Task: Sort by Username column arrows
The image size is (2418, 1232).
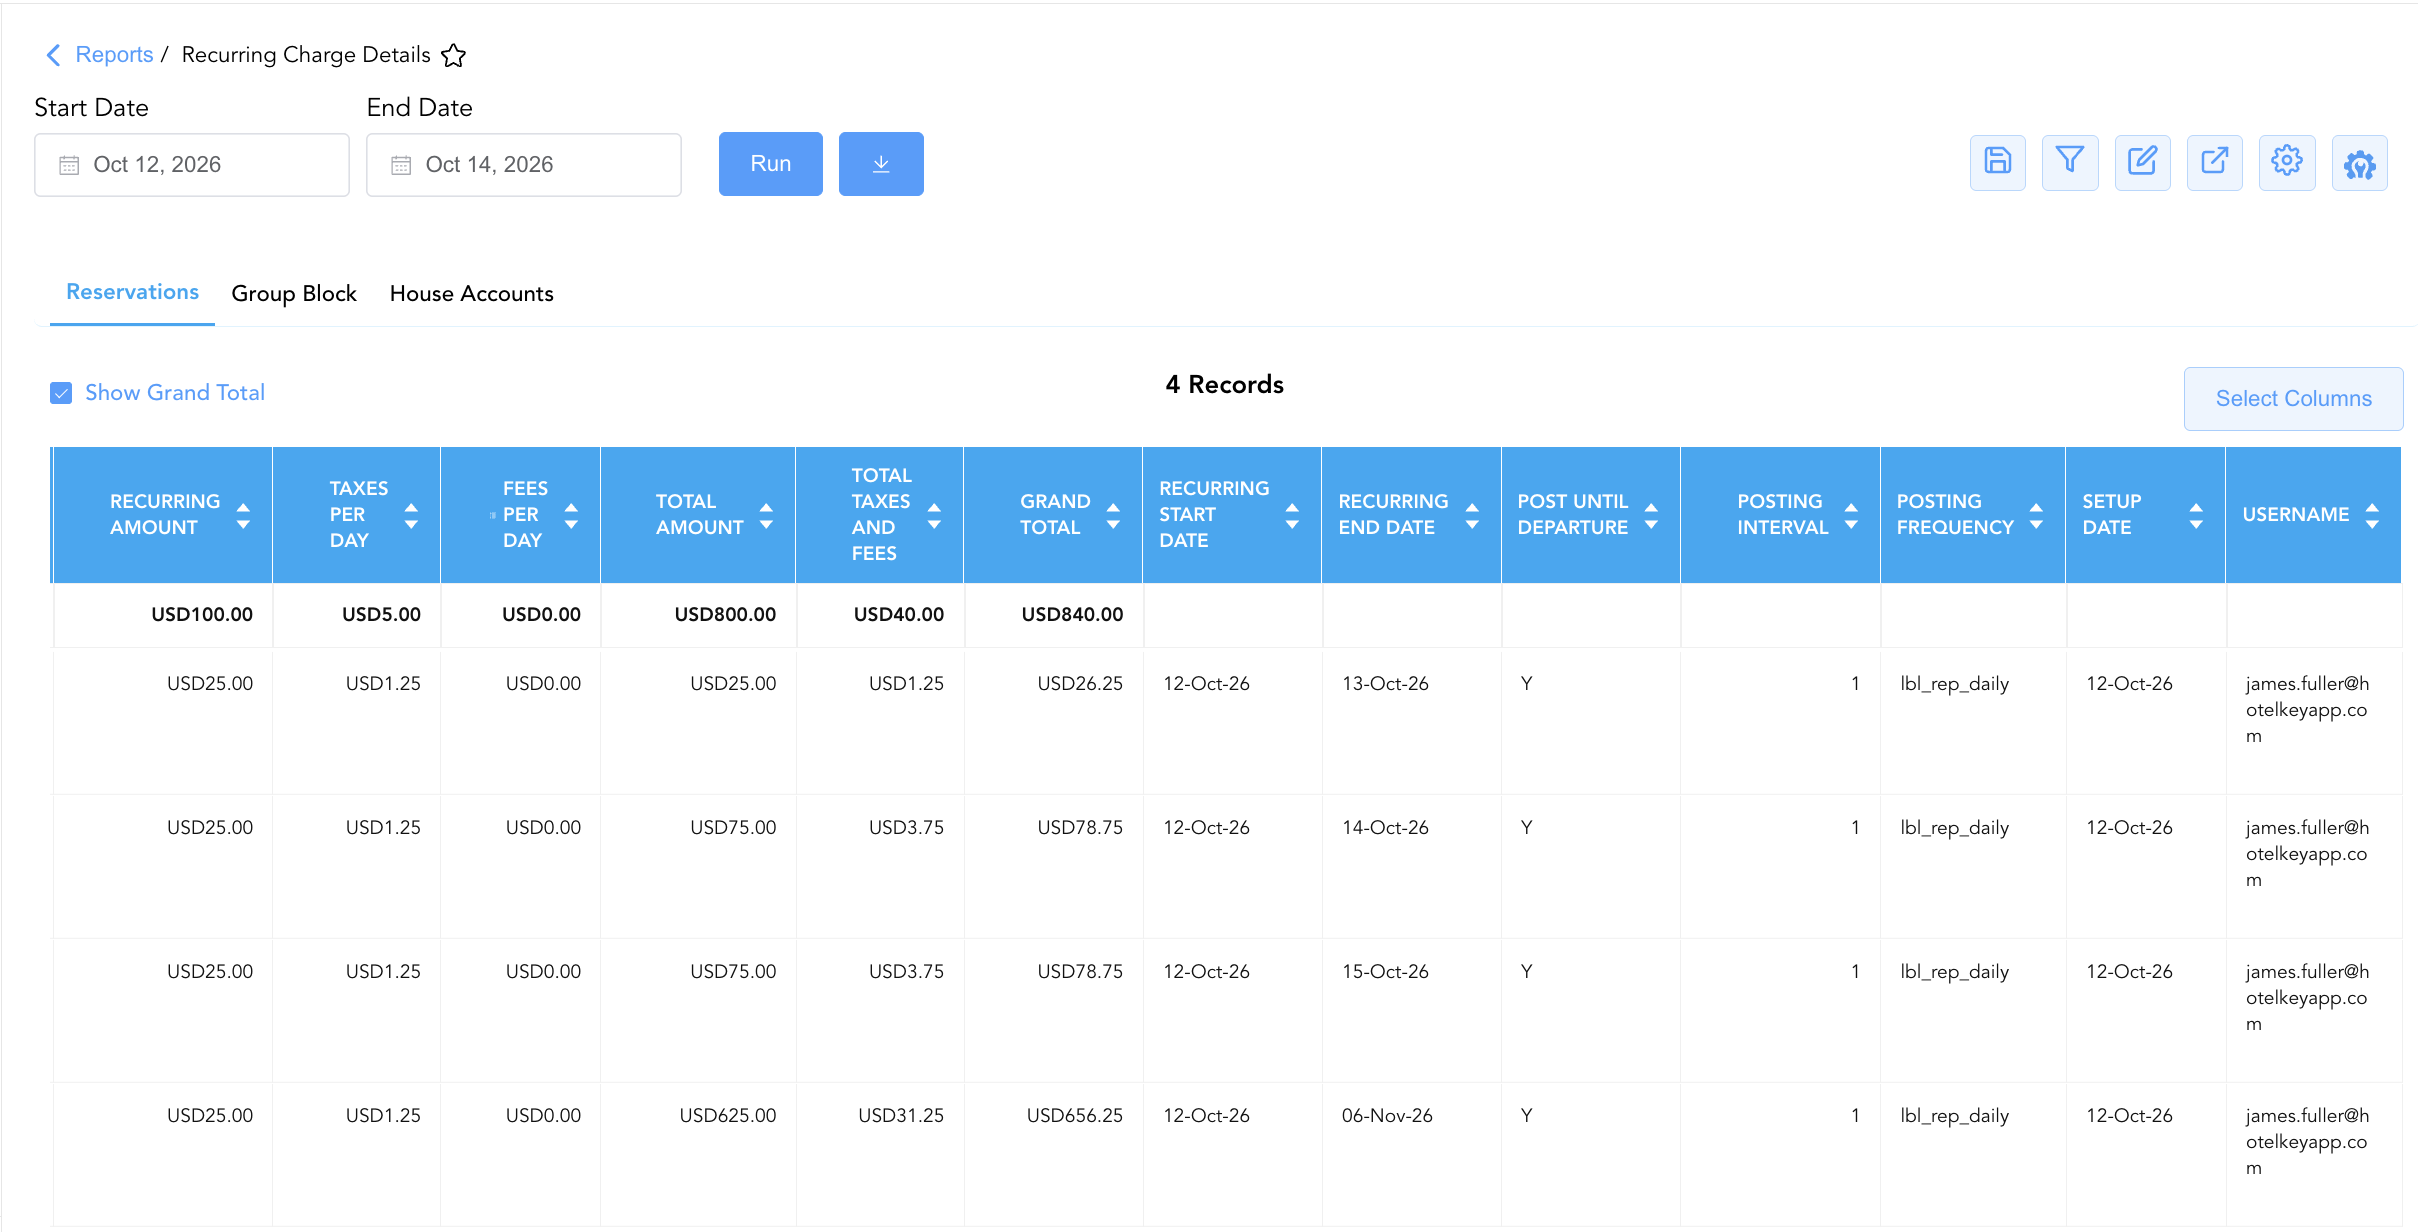Action: [2372, 516]
